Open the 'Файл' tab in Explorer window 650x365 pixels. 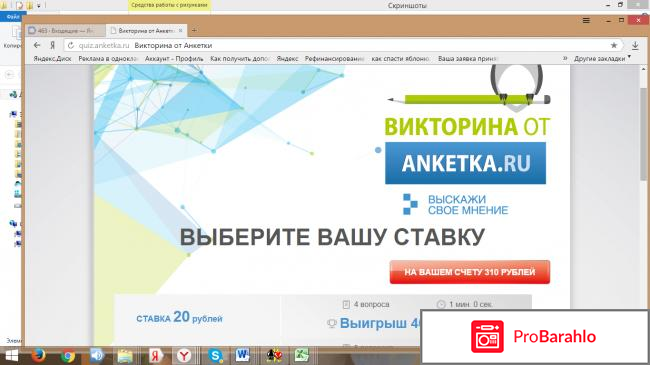tap(13, 17)
